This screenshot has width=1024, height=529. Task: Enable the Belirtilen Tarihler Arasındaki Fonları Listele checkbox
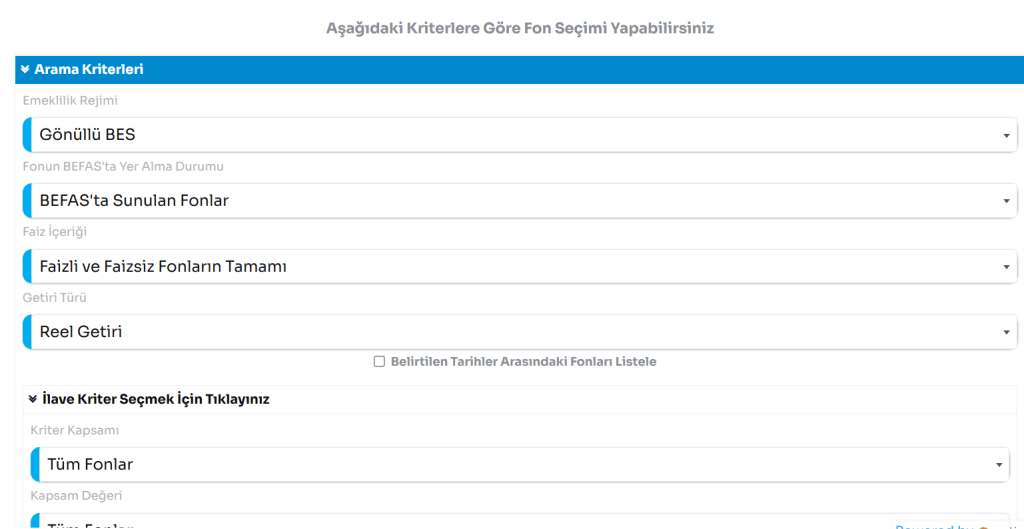click(379, 362)
